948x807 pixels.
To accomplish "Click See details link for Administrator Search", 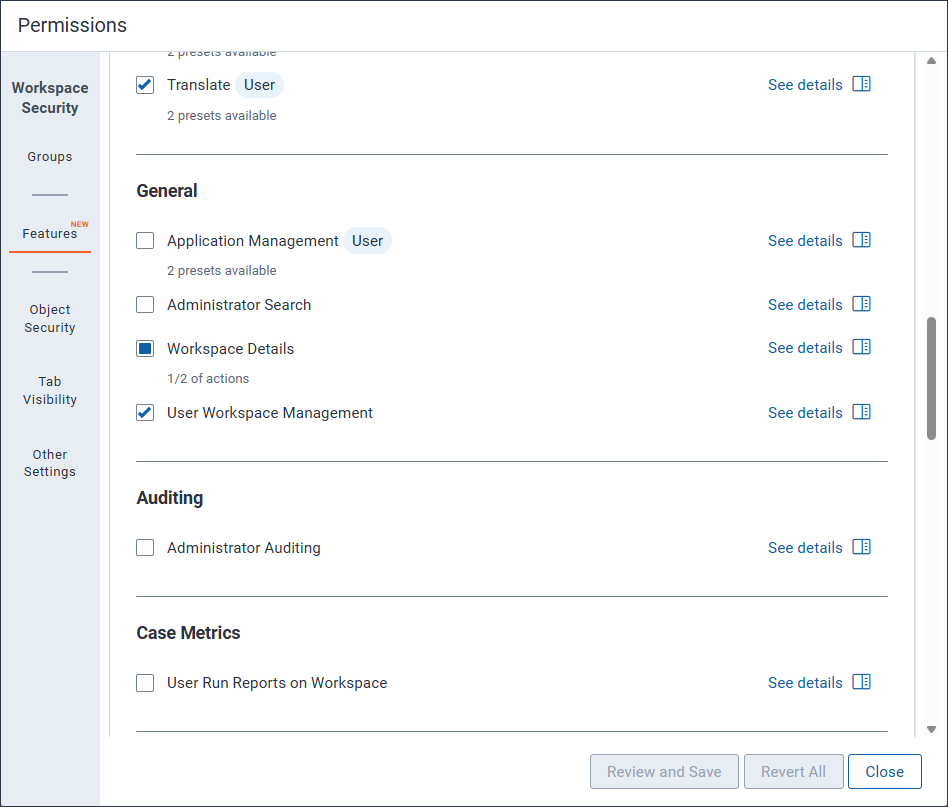I will pyautogui.click(x=805, y=305).
